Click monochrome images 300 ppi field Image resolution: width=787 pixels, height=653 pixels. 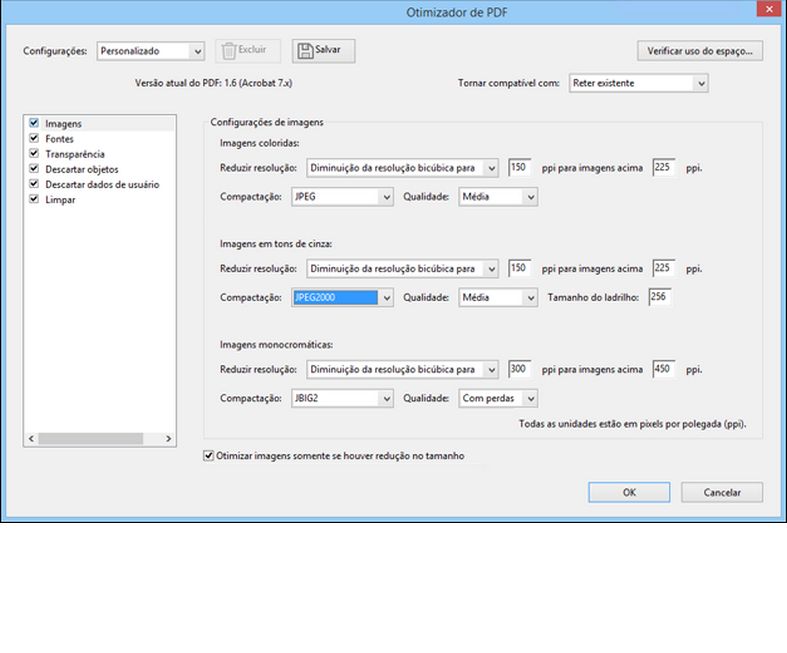pos(519,369)
